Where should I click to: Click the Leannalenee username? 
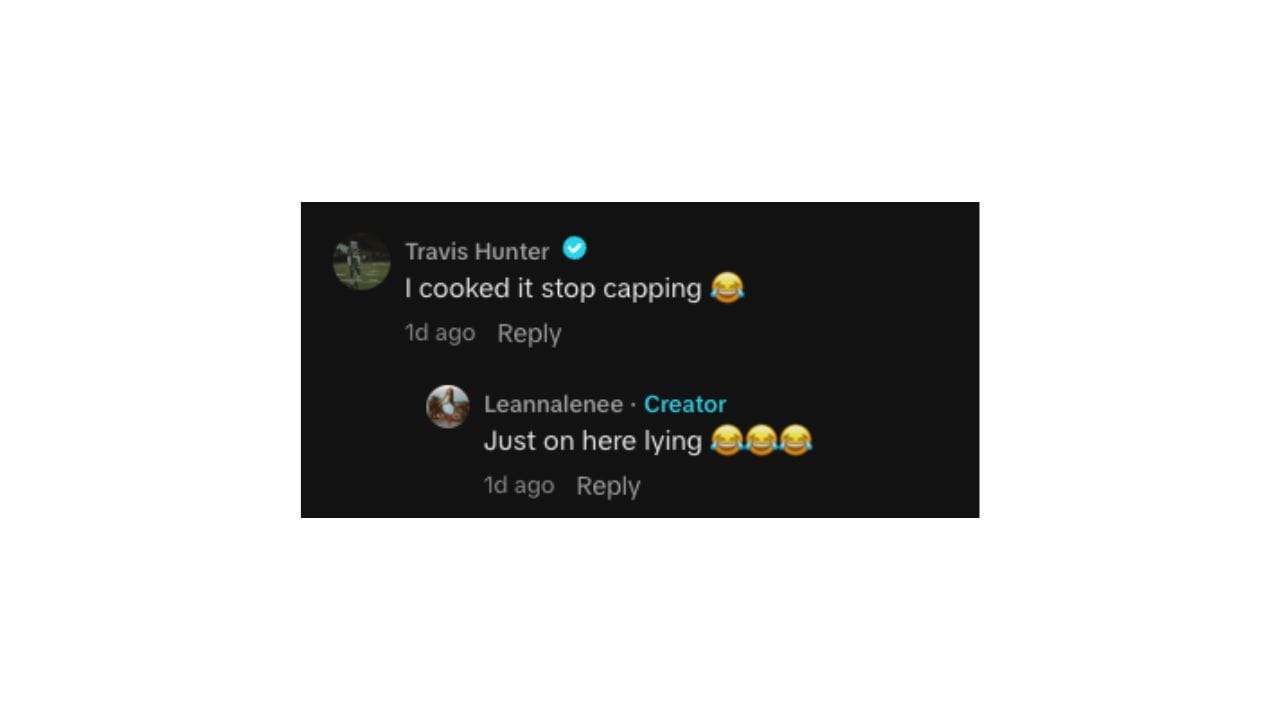pos(553,404)
